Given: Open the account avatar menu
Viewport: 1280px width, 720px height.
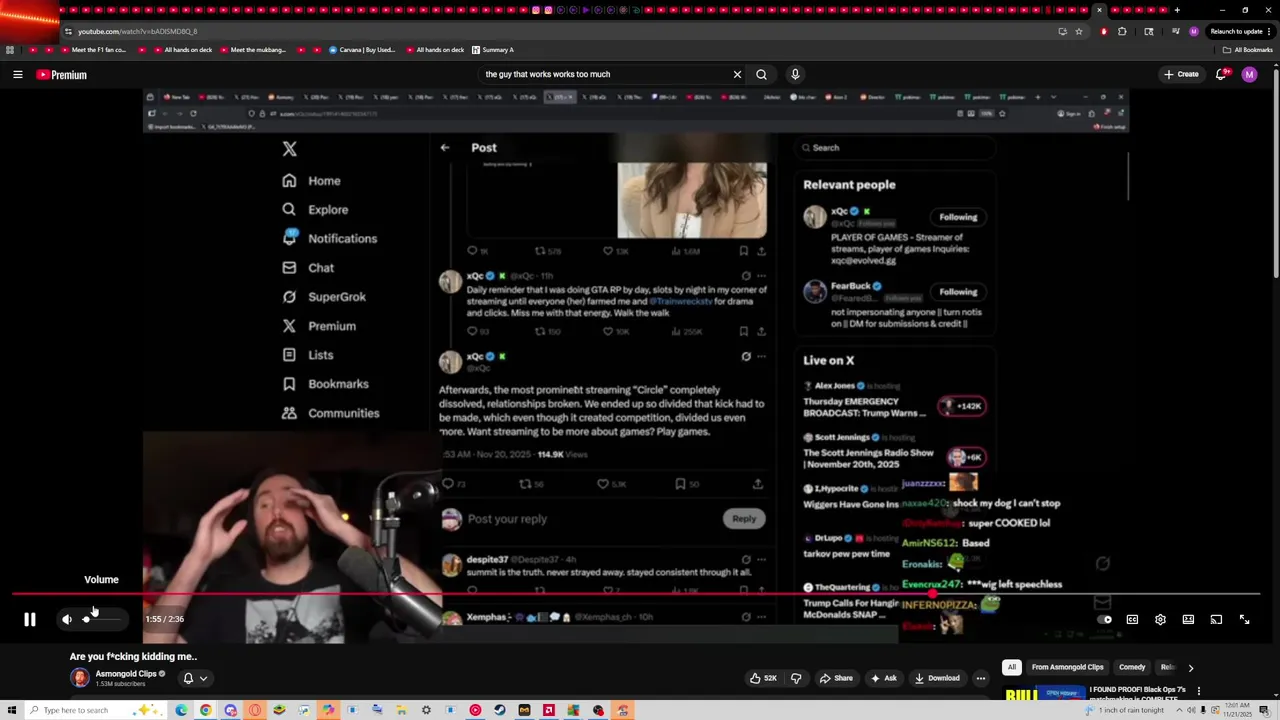Looking at the screenshot, I should (x=1249, y=74).
